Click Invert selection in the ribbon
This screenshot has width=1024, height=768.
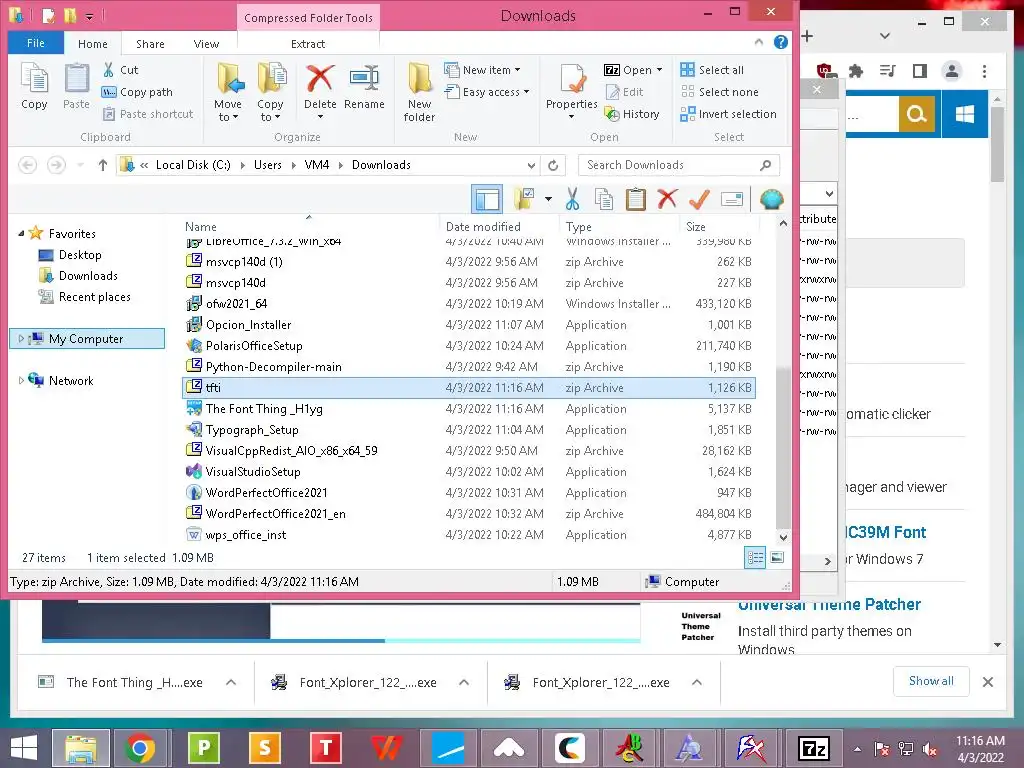point(728,114)
